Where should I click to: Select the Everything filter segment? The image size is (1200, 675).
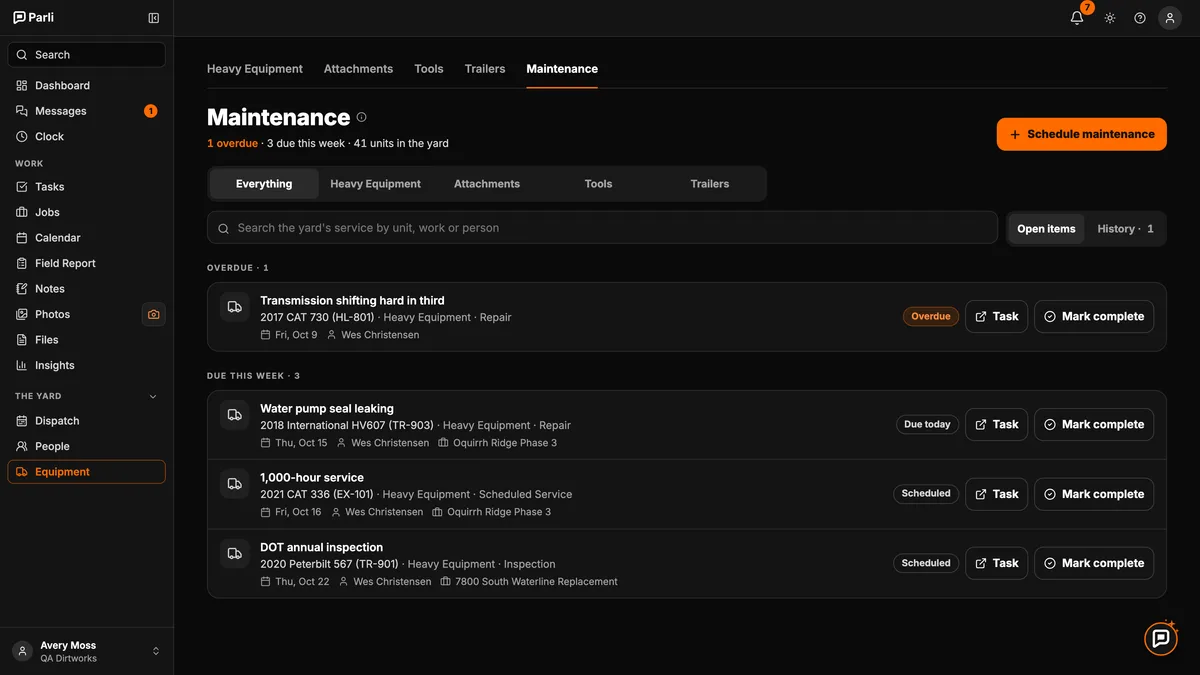click(264, 184)
